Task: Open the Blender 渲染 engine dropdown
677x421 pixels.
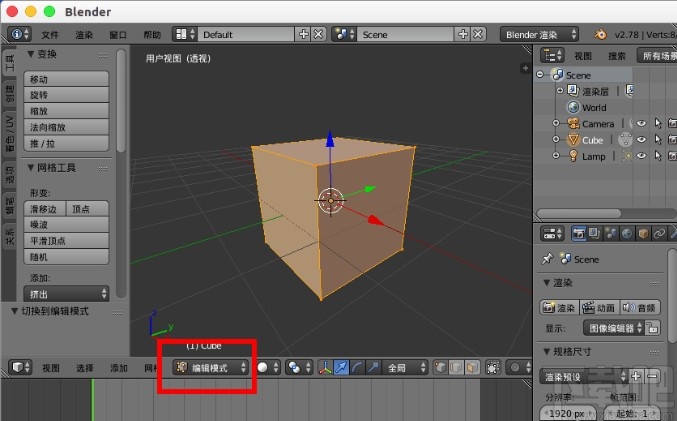Action: pyautogui.click(x=539, y=34)
